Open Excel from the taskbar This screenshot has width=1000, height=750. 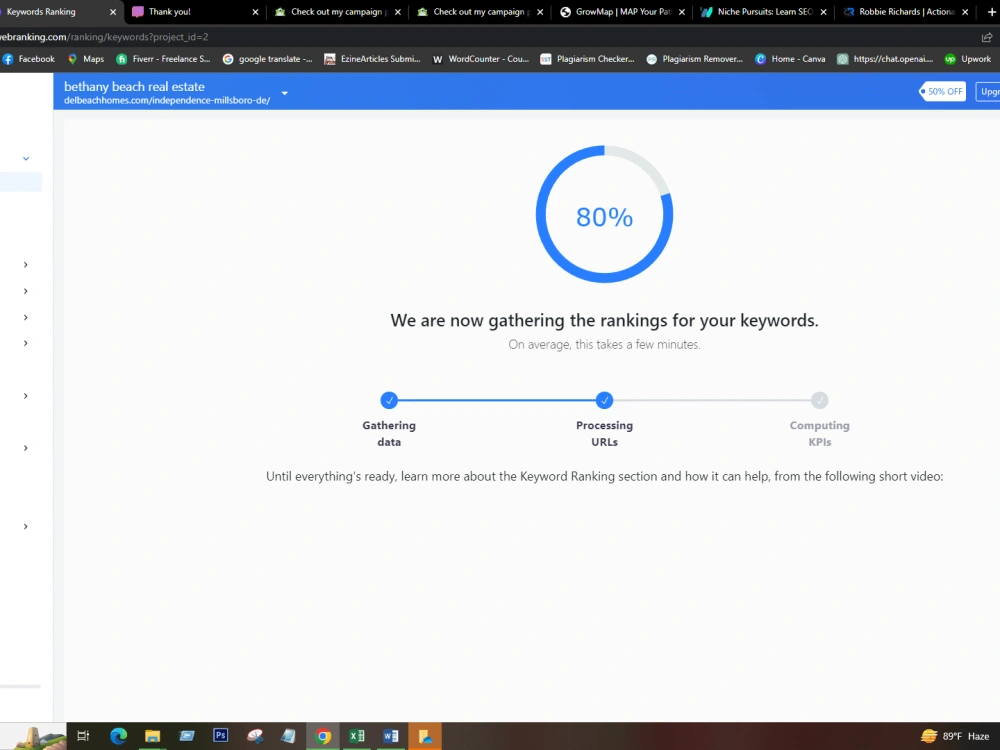pyautogui.click(x=357, y=736)
